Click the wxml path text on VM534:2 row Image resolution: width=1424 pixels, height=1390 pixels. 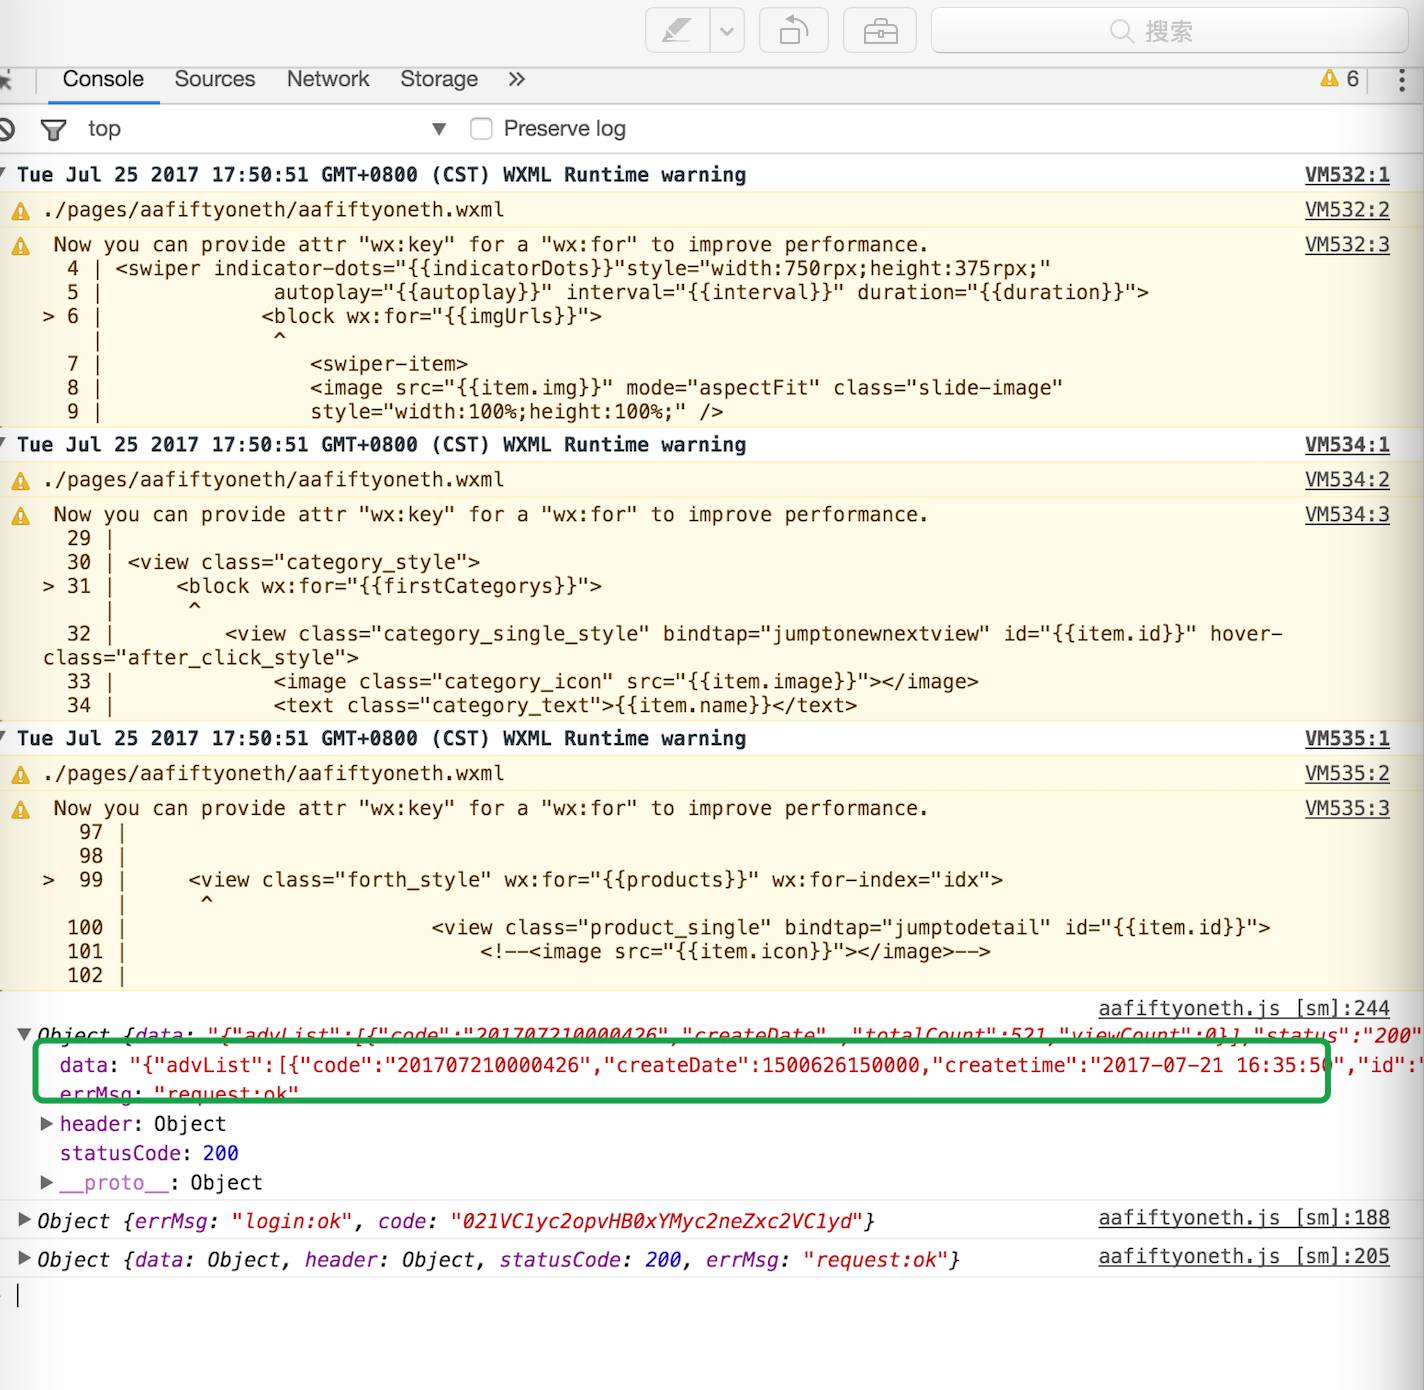coord(273,480)
